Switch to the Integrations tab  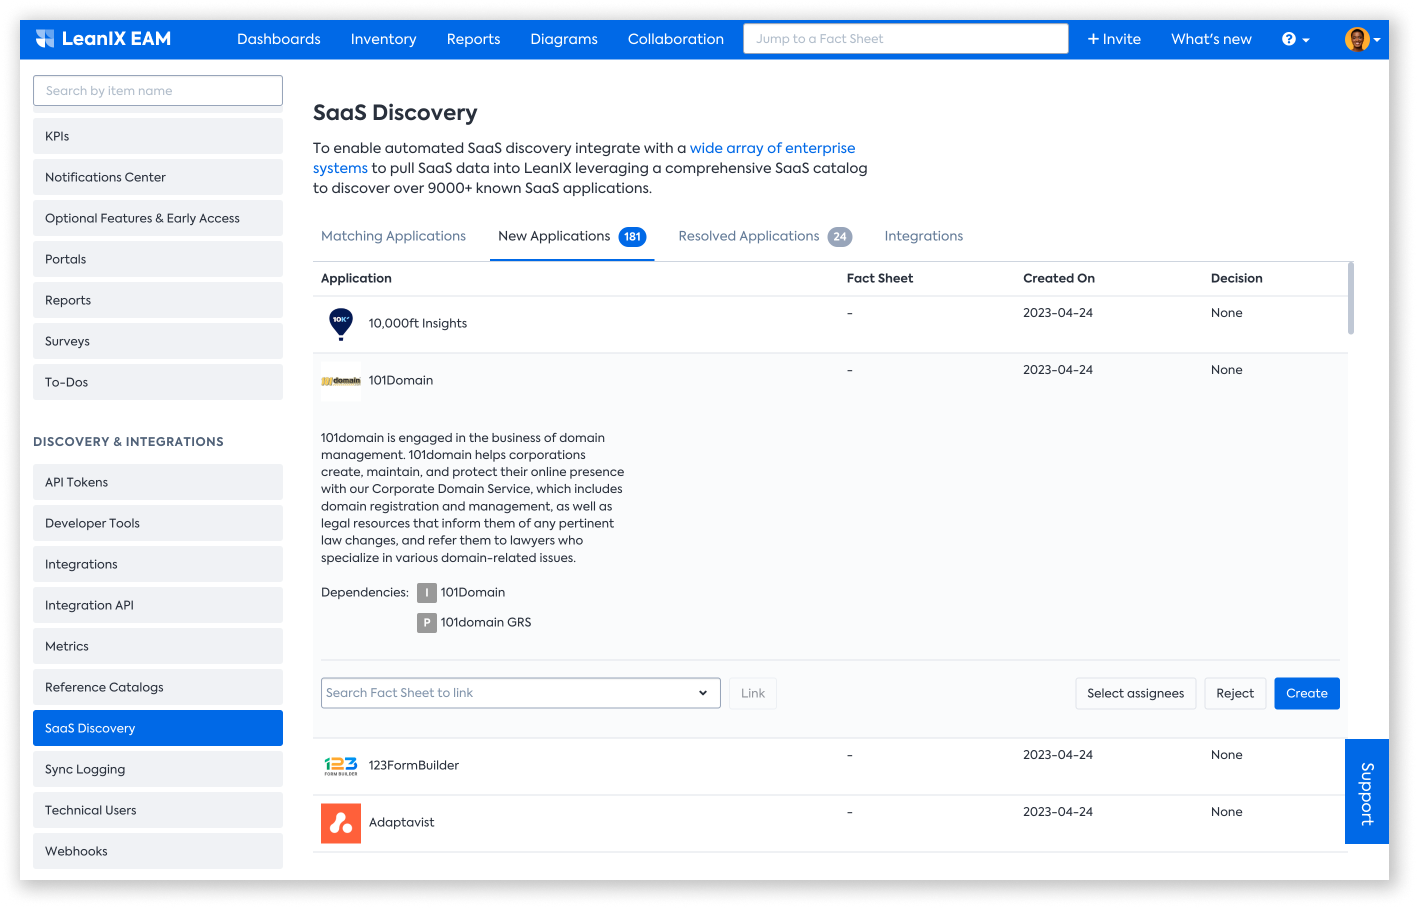(x=924, y=236)
